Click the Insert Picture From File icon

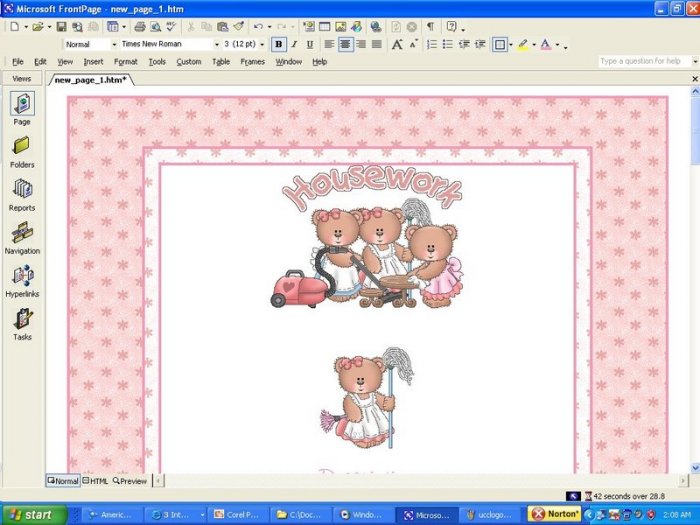(x=341, y=27)
